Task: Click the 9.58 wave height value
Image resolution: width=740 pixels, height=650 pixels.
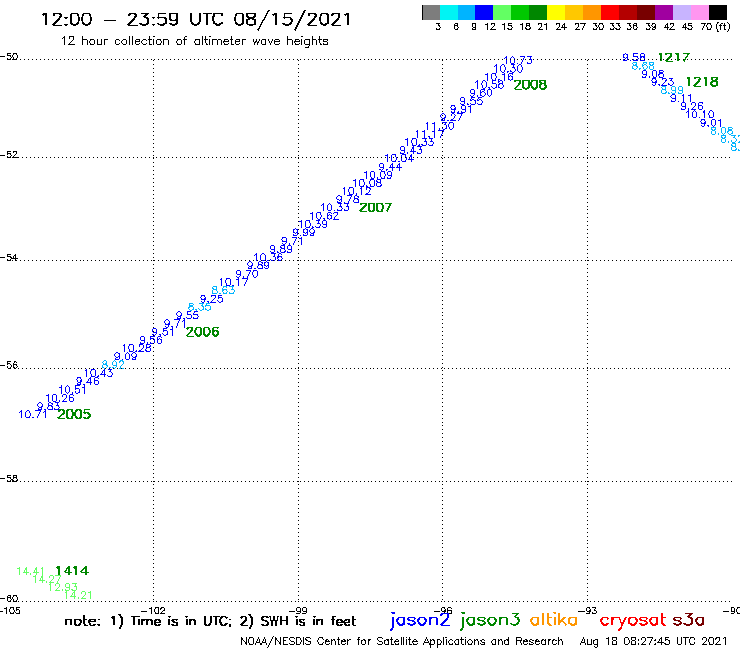Action: pyautogui.click(x=634, y=57)
